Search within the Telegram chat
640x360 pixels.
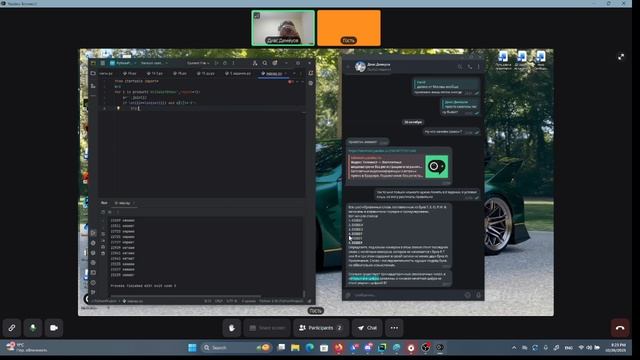(x=460, y=67)
